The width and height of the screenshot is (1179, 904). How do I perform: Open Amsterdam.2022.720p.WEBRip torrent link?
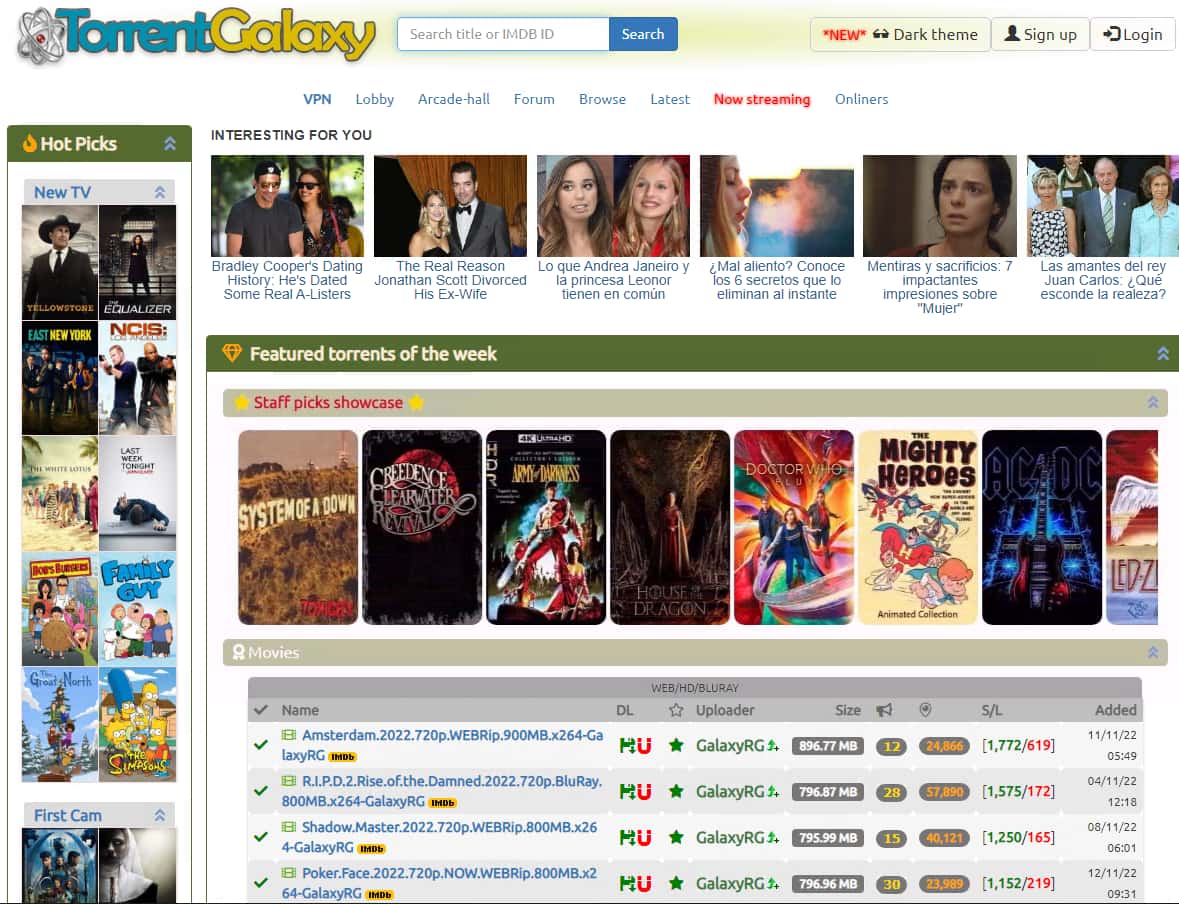442,745
